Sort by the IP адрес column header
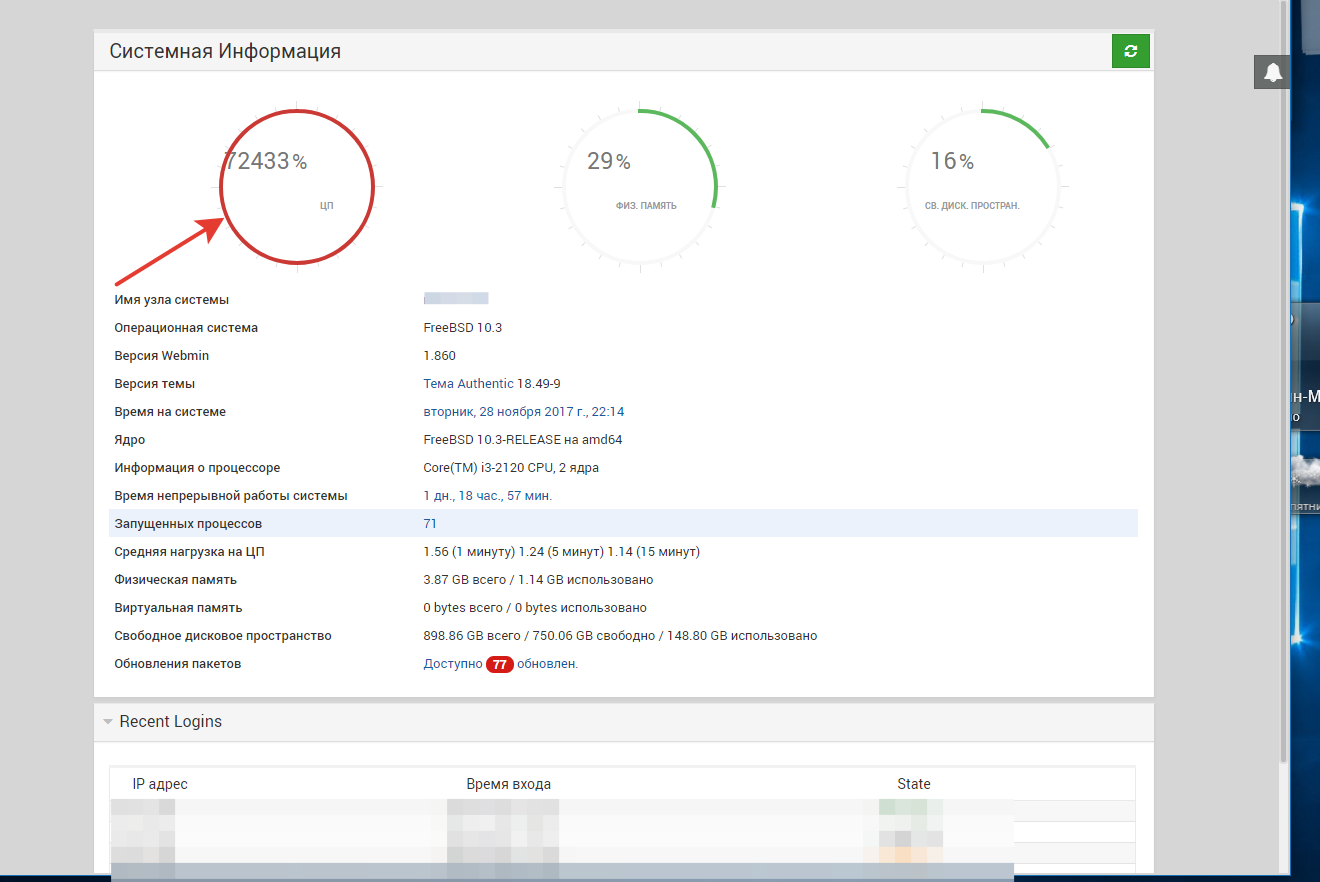1320x882 pixels. click(160, 784)
